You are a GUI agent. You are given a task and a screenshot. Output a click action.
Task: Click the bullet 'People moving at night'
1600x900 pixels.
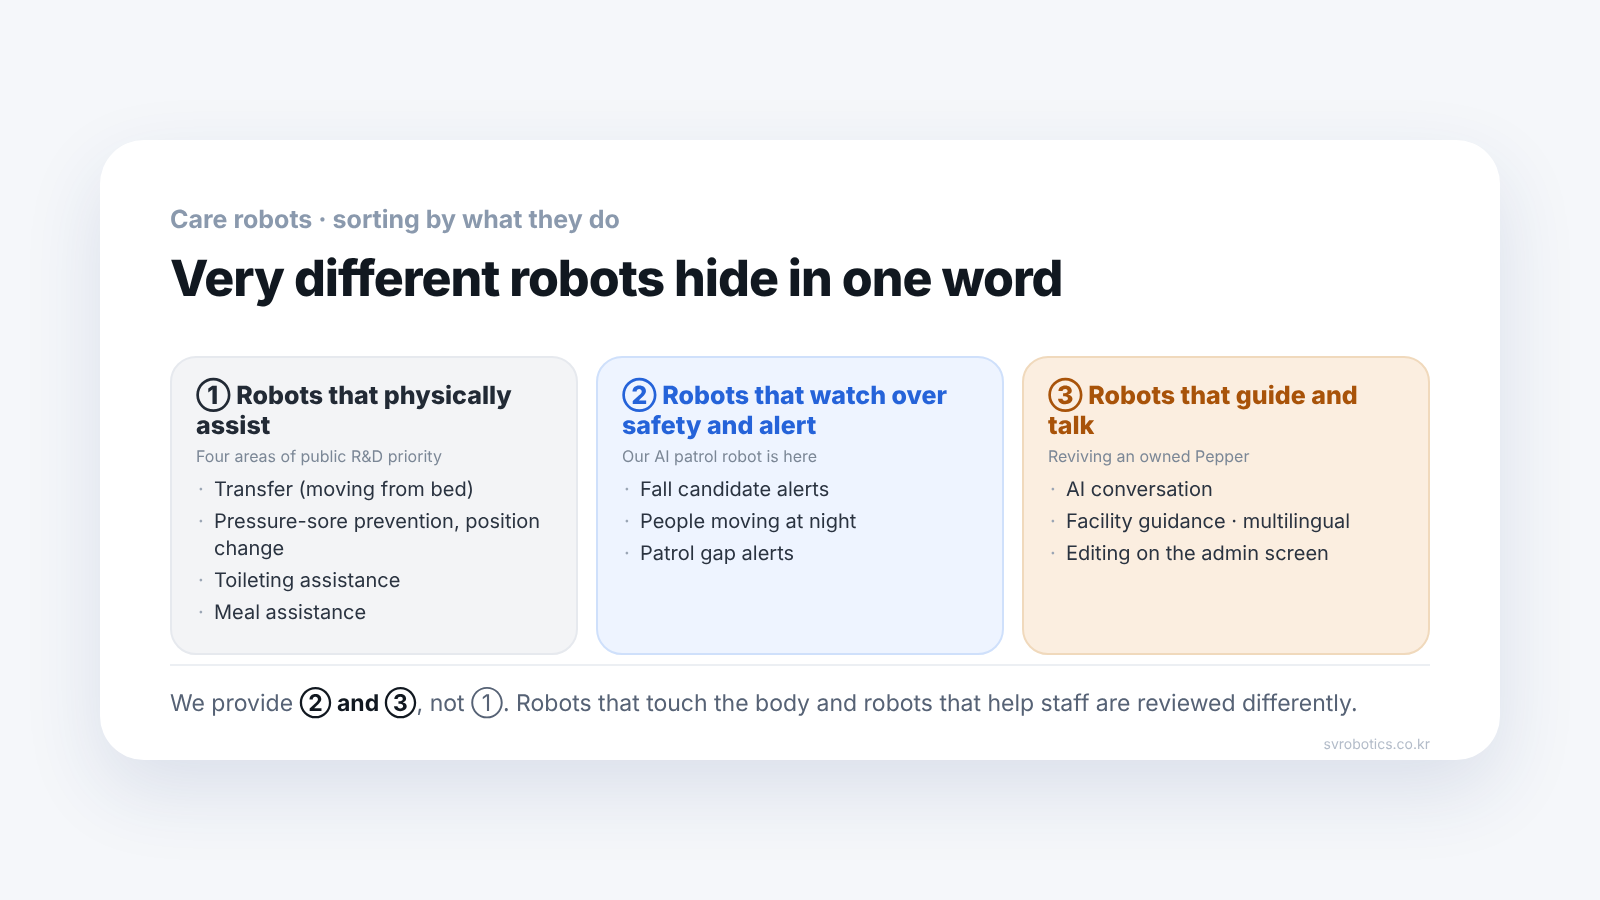[x=748, y=521]
